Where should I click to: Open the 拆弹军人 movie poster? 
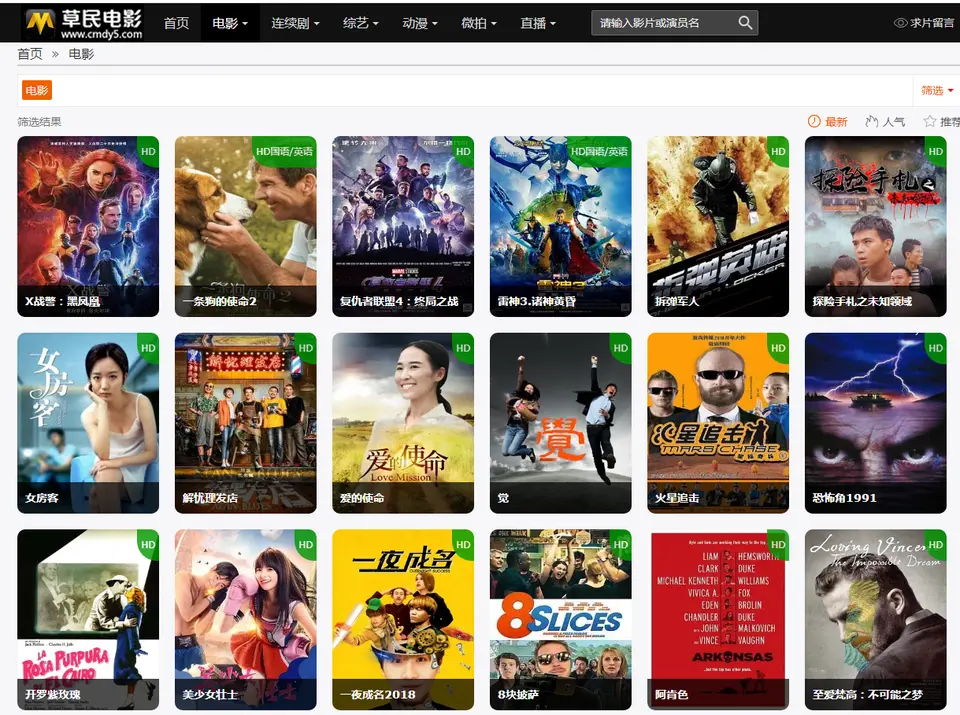pyautogui.click(x=718, y=226)
